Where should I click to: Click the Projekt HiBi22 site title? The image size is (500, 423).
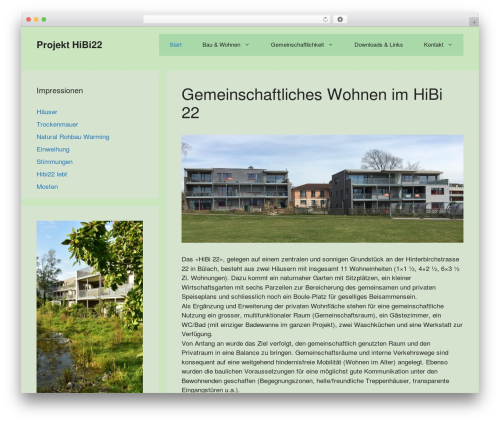point(69,45)
